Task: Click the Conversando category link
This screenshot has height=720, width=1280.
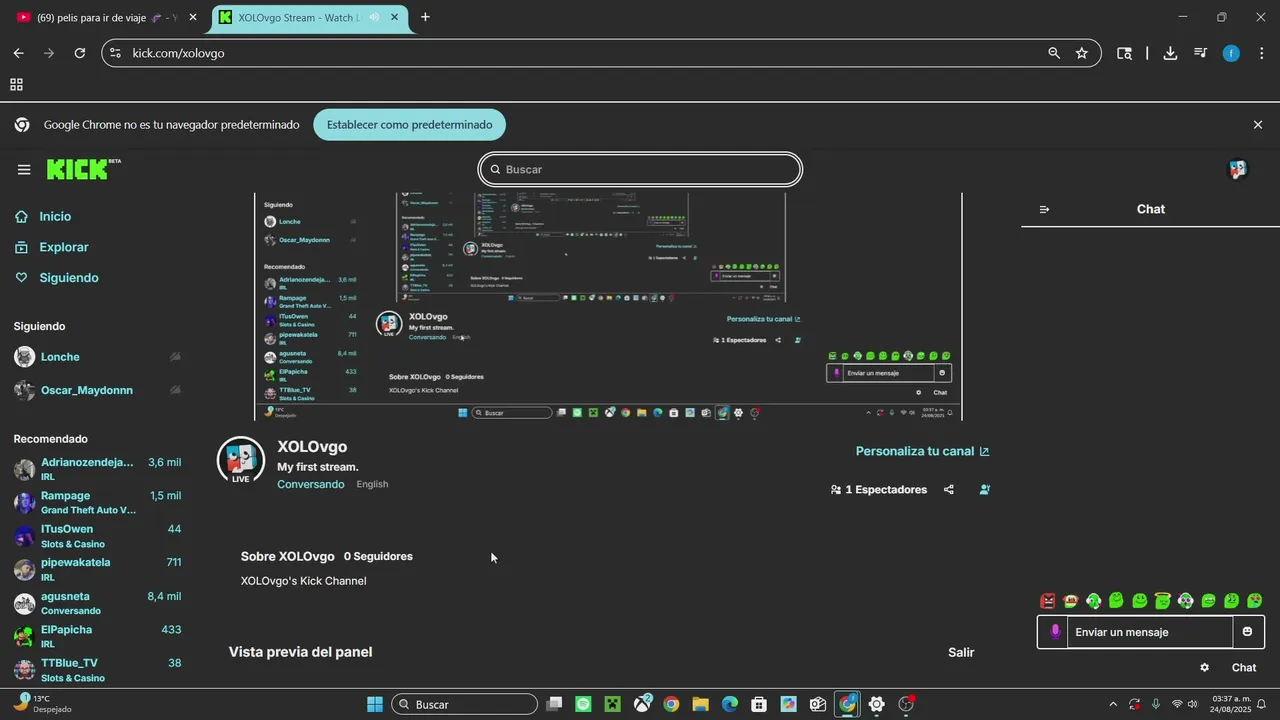Action: (x=310, y=484)
